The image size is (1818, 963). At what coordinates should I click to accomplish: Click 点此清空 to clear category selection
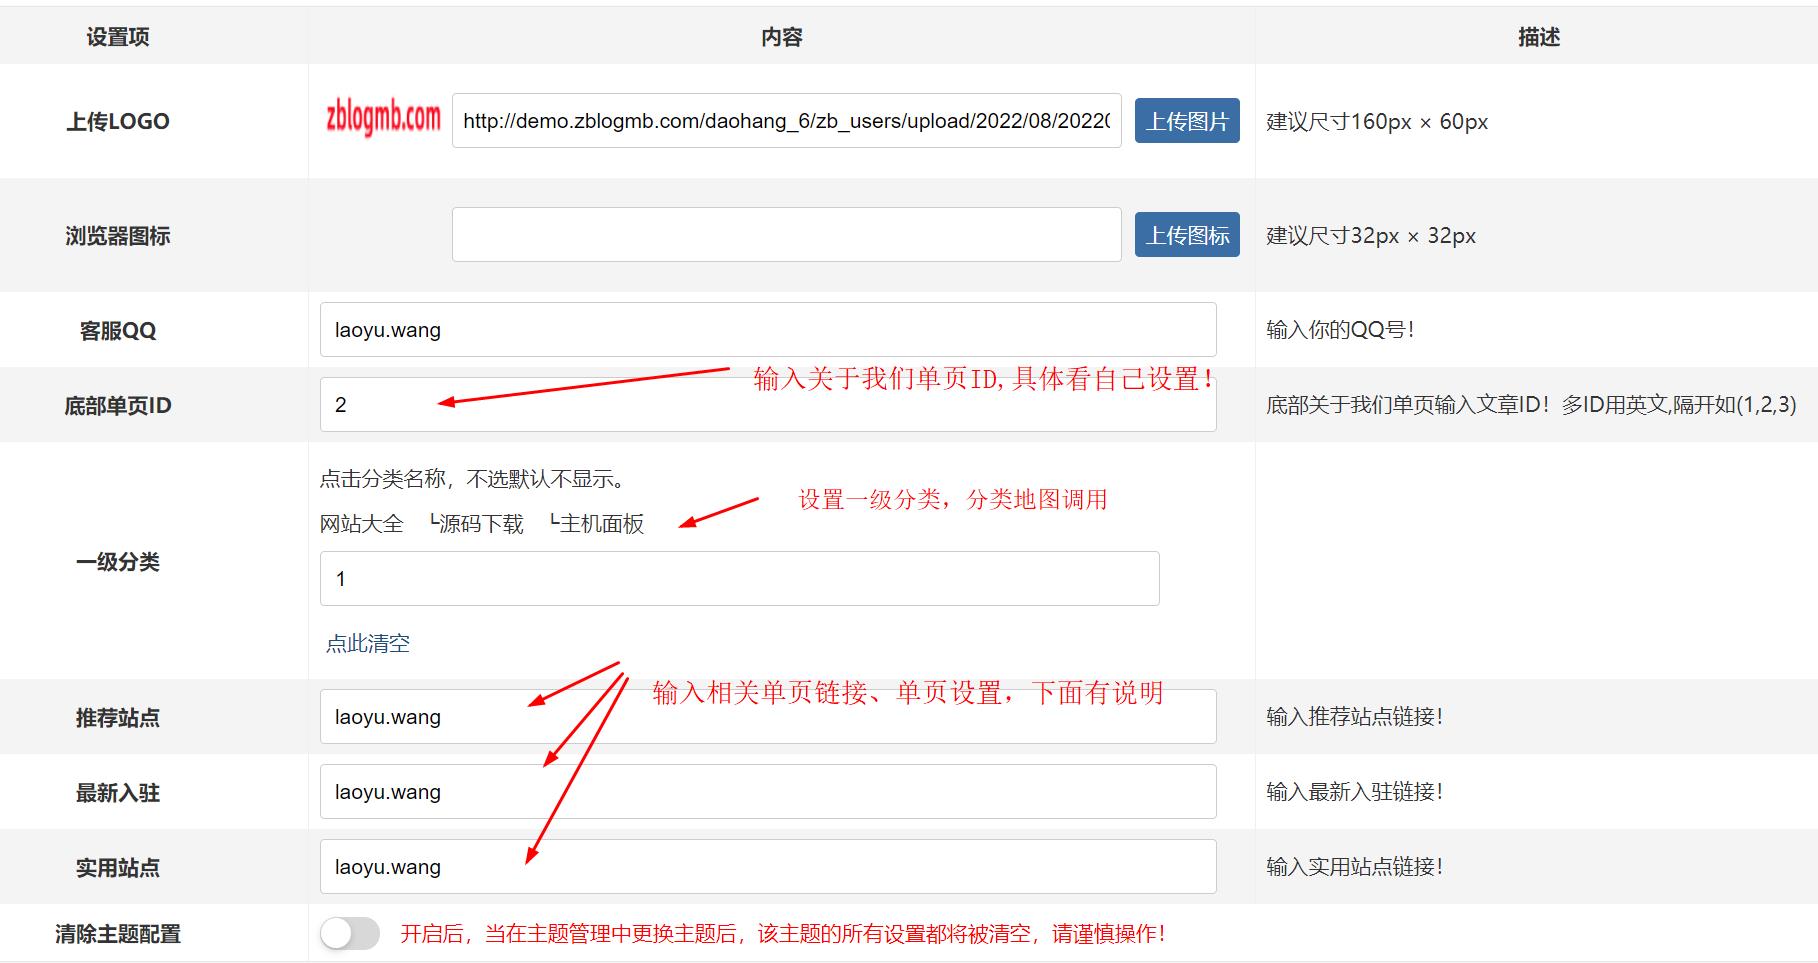(367, 644)
